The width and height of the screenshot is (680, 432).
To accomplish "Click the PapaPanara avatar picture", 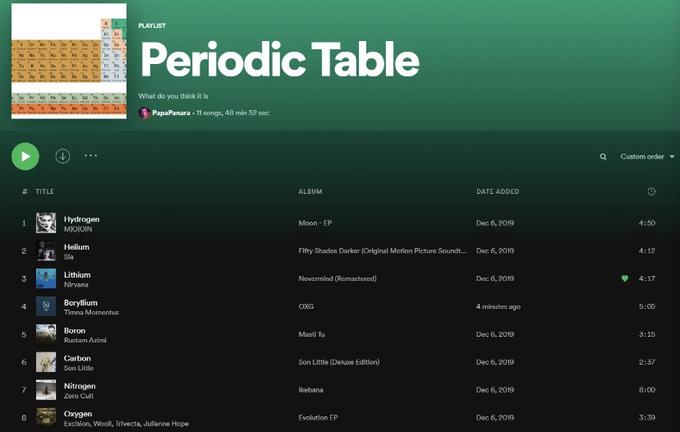I will (x=144, y=113).
